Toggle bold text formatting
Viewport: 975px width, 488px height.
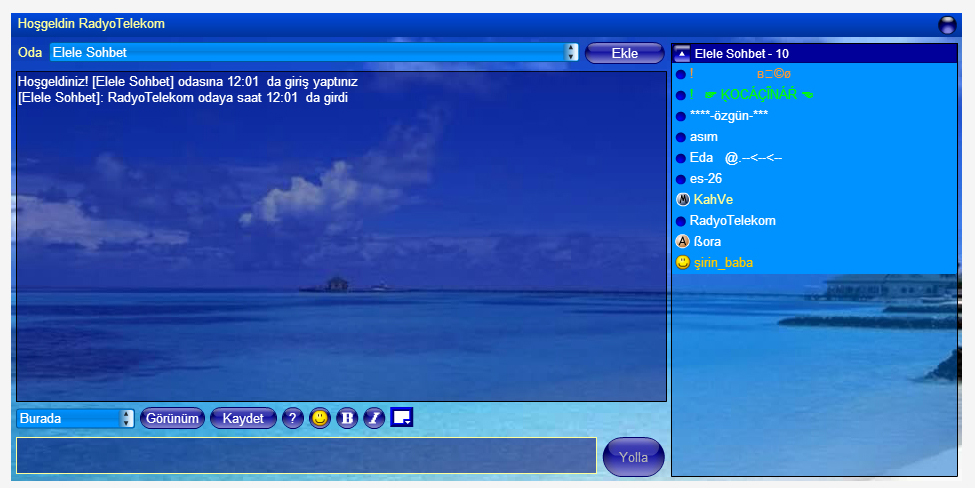click(347, 418)
